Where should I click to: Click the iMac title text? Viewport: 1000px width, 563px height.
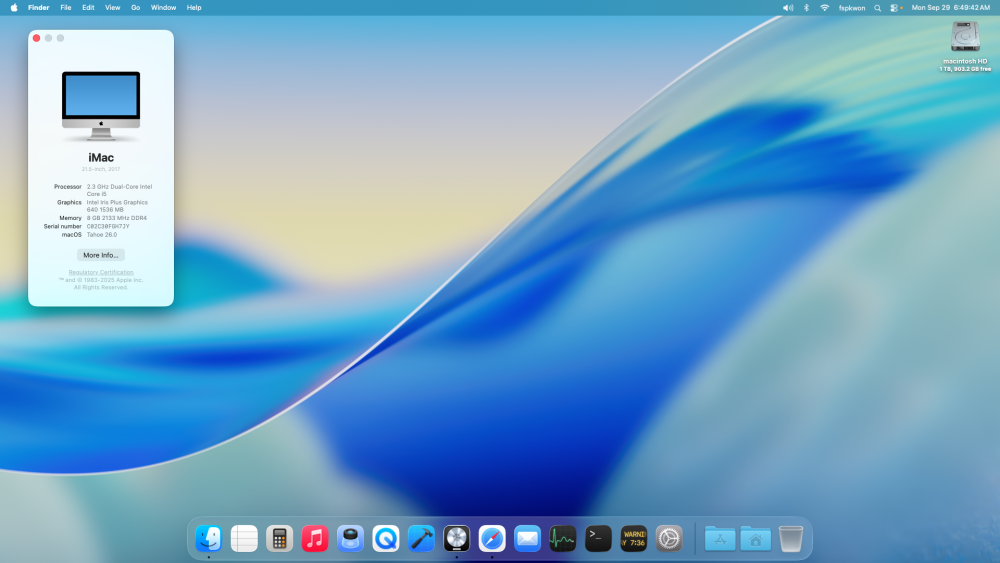[x=101, y=157]
